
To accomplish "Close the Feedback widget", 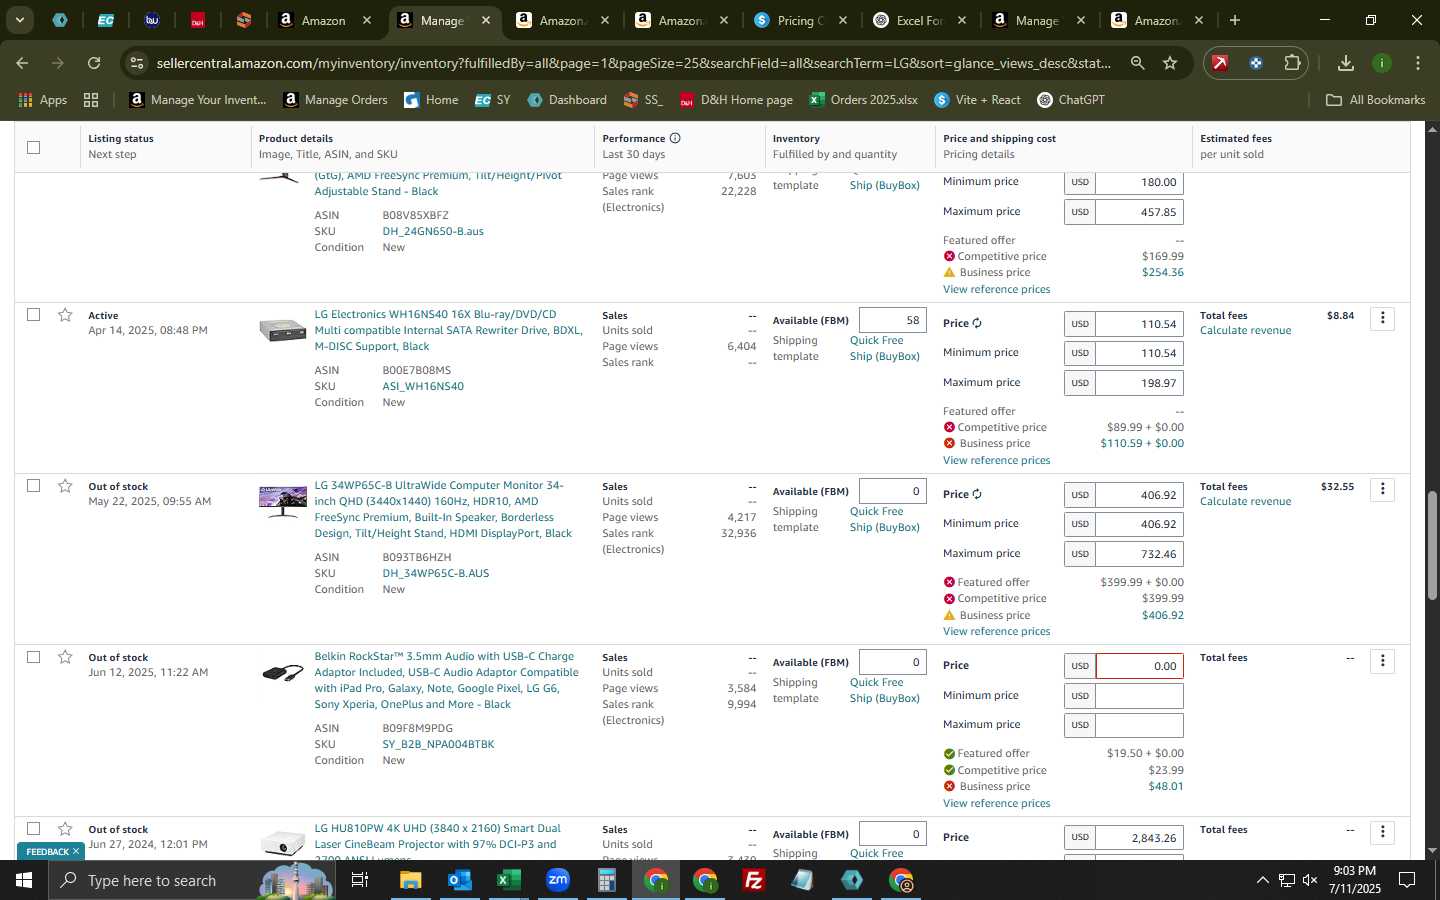I will [75, 851].
